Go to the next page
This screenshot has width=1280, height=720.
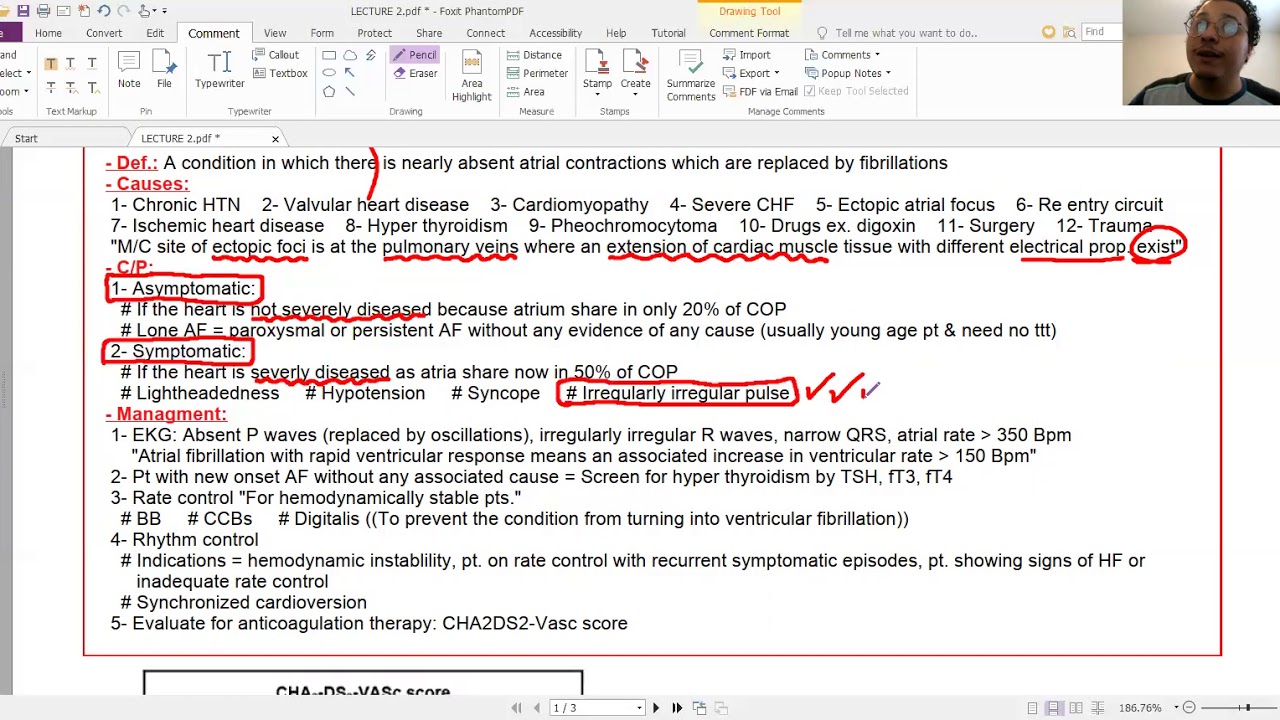tap(656, 708)
